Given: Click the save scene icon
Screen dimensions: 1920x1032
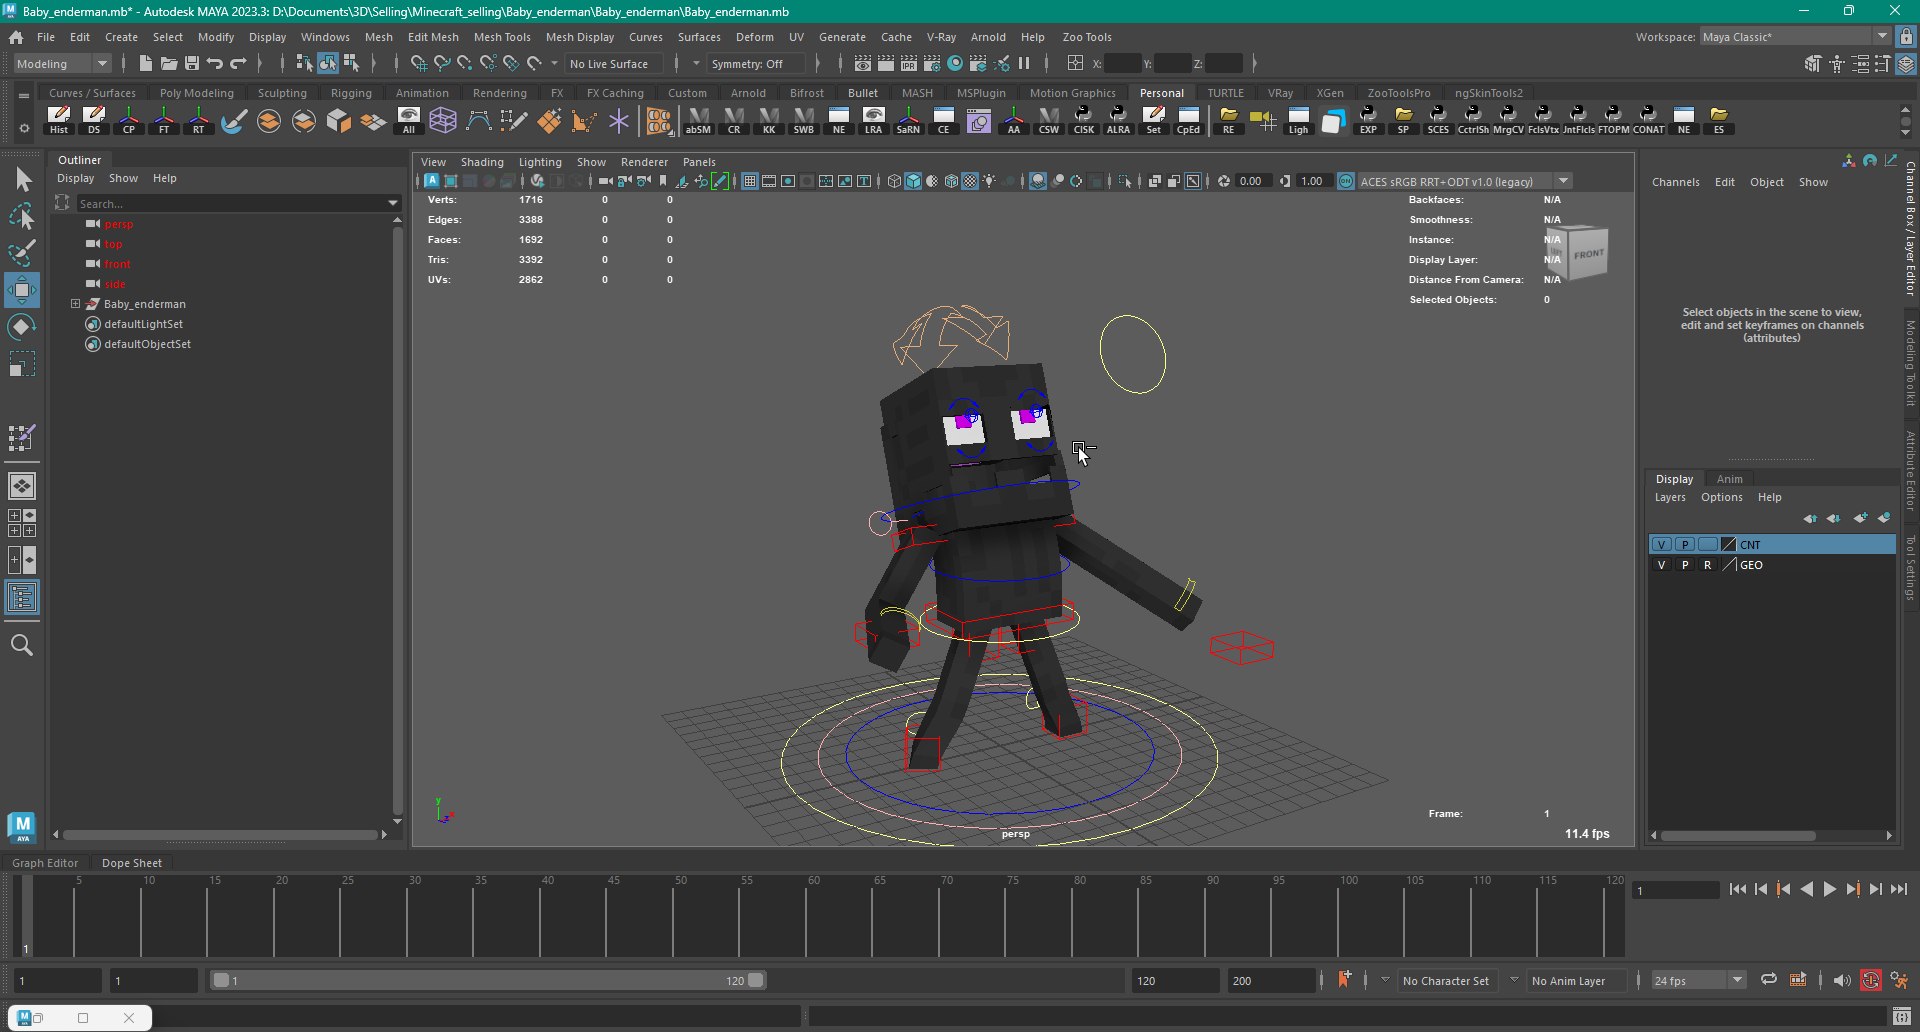Looking at the screenshot, I should click(x=192, y=63).
